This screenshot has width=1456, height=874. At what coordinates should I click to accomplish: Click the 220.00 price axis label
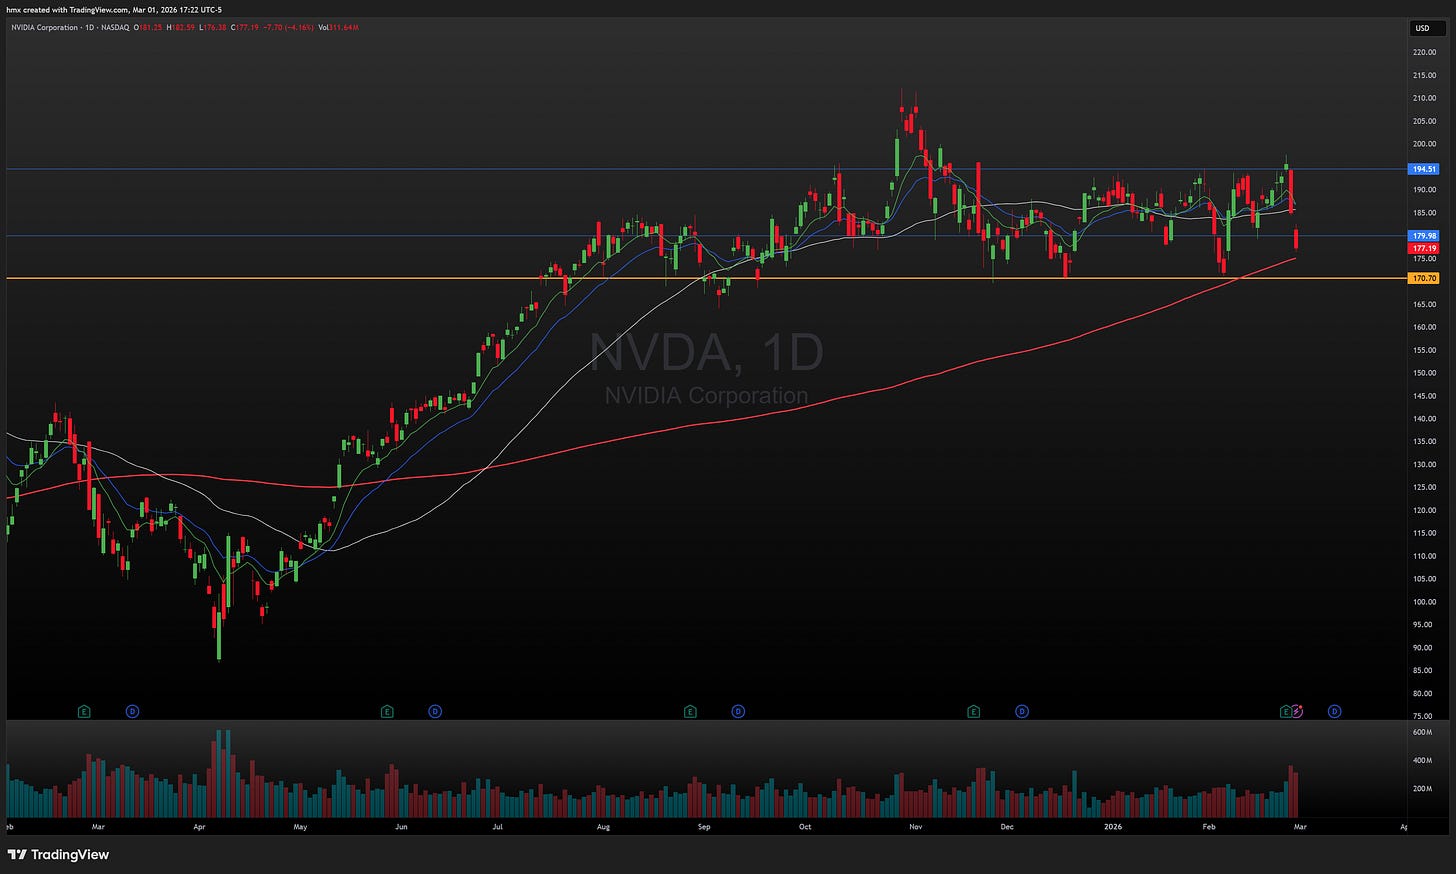[x=1424, y=52]
